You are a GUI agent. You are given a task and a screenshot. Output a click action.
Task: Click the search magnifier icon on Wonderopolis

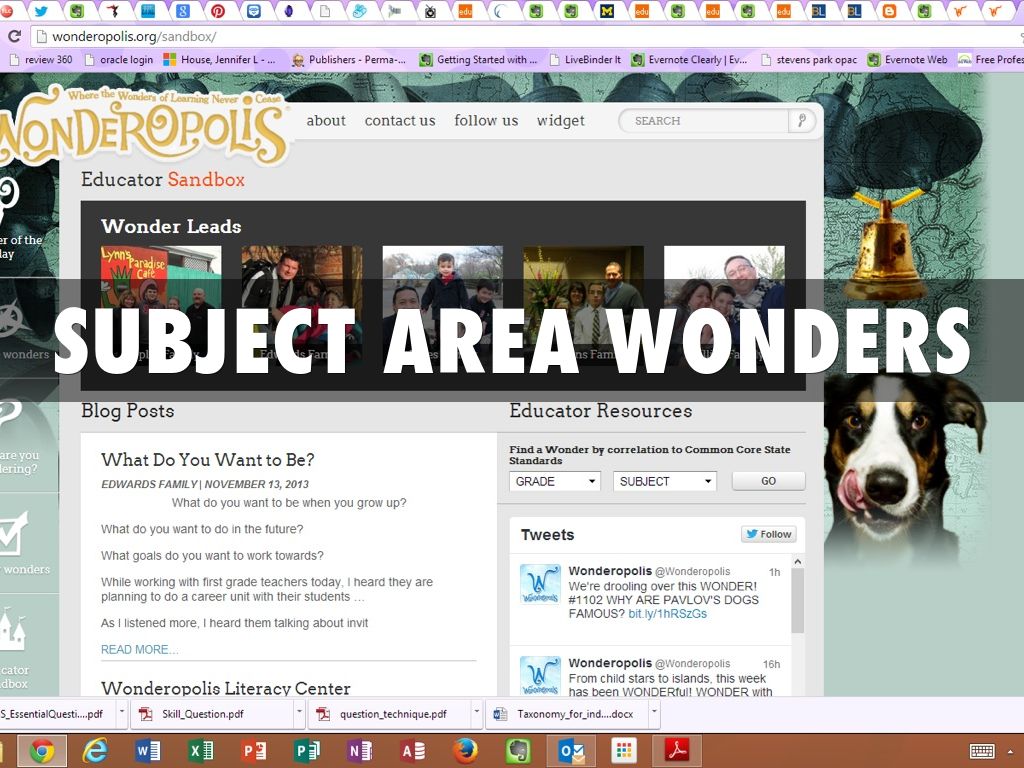pyautogui.click(x=801, y=121)
